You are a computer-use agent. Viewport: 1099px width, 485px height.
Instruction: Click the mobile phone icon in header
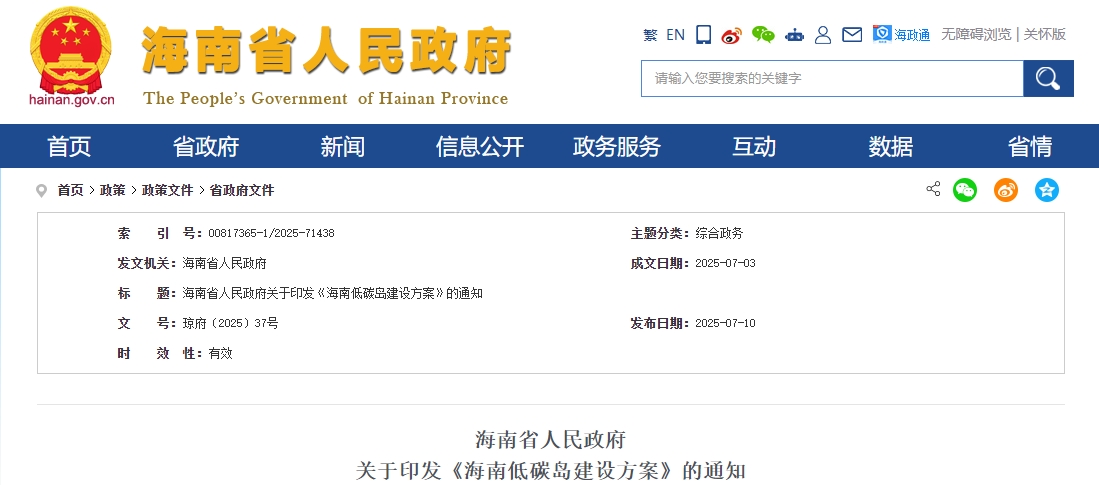(703, 35)
